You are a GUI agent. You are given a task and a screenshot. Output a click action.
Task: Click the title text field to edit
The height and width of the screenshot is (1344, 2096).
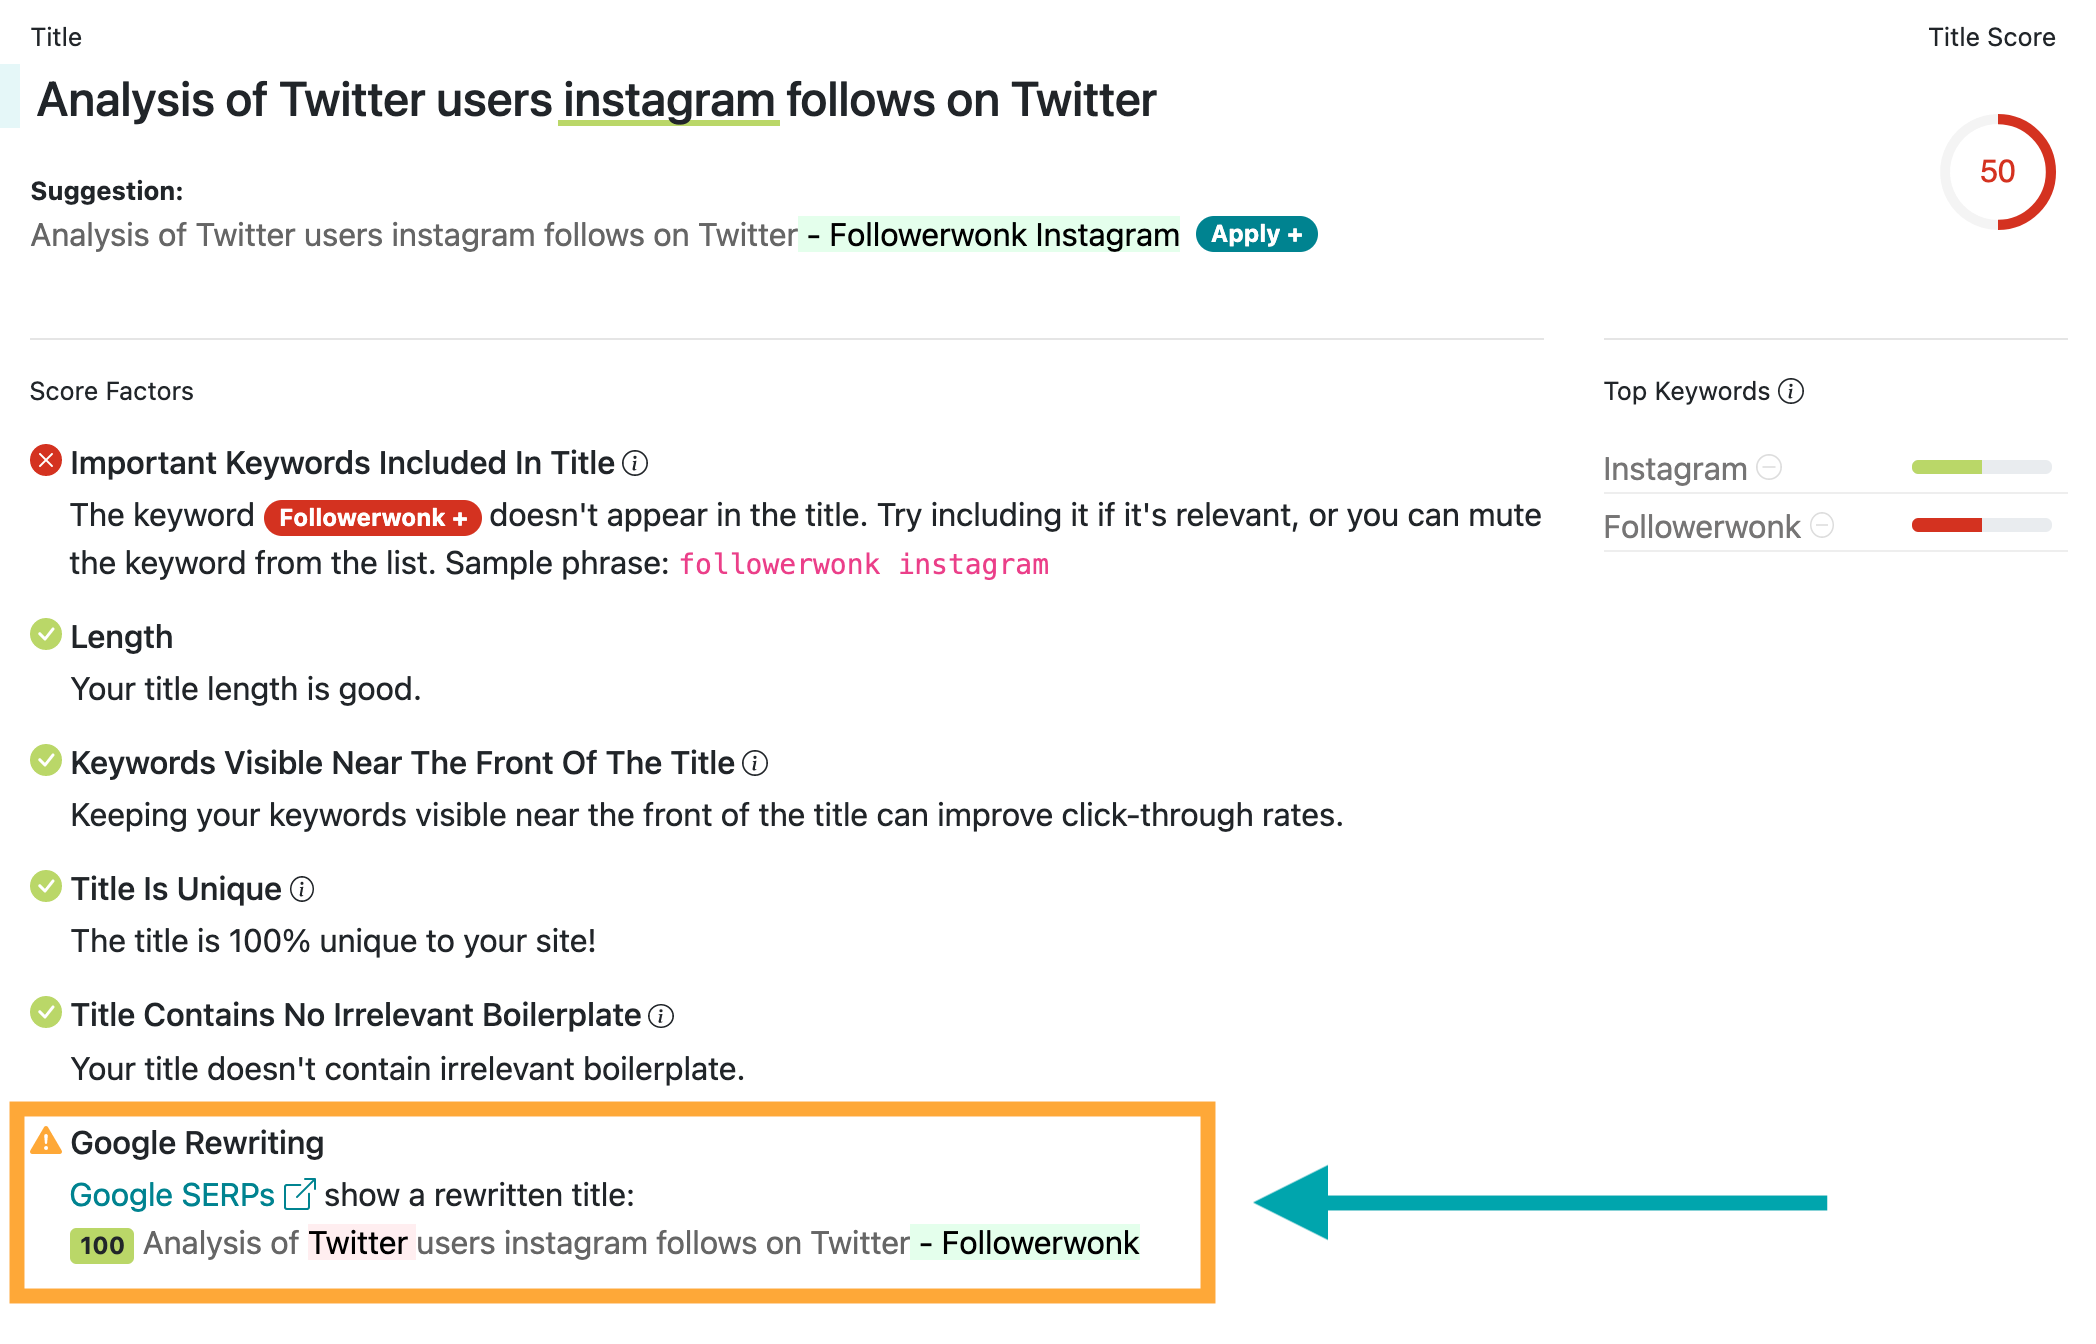pyautogui.click(x=596, y=100)
